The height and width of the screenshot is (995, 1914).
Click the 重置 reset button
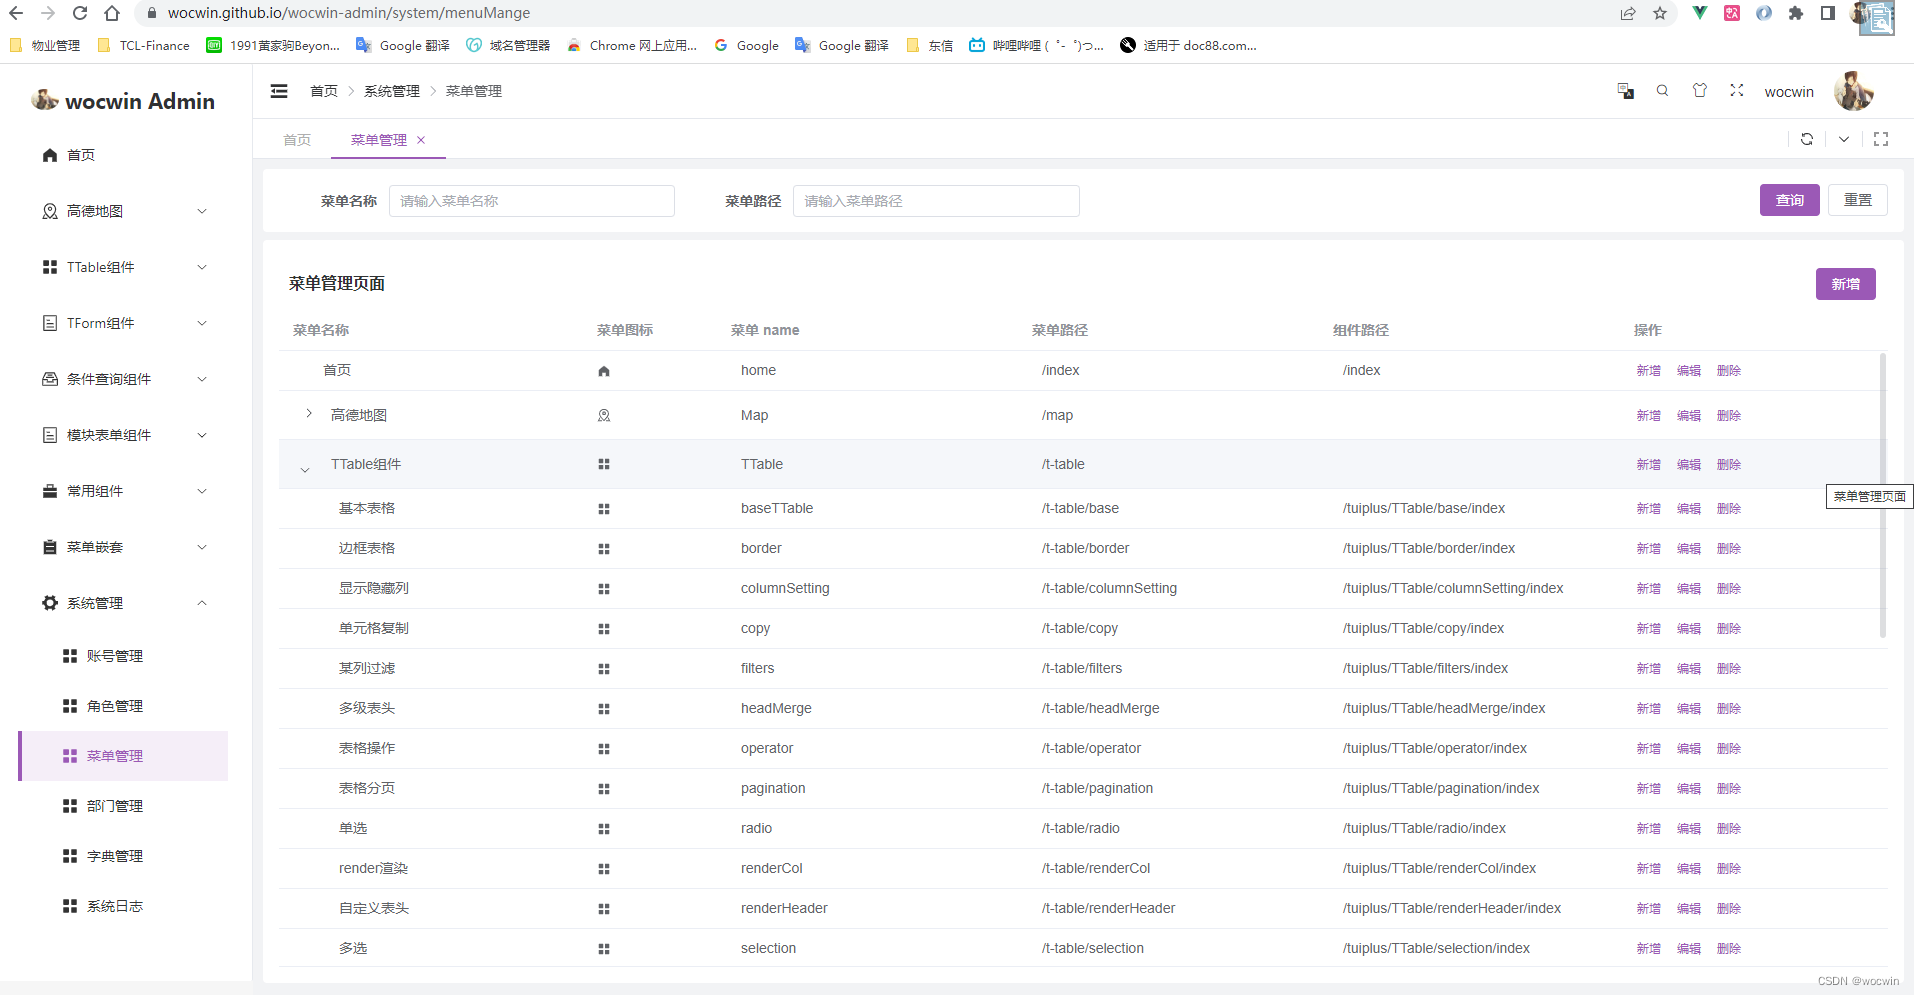click(1858, 200)
